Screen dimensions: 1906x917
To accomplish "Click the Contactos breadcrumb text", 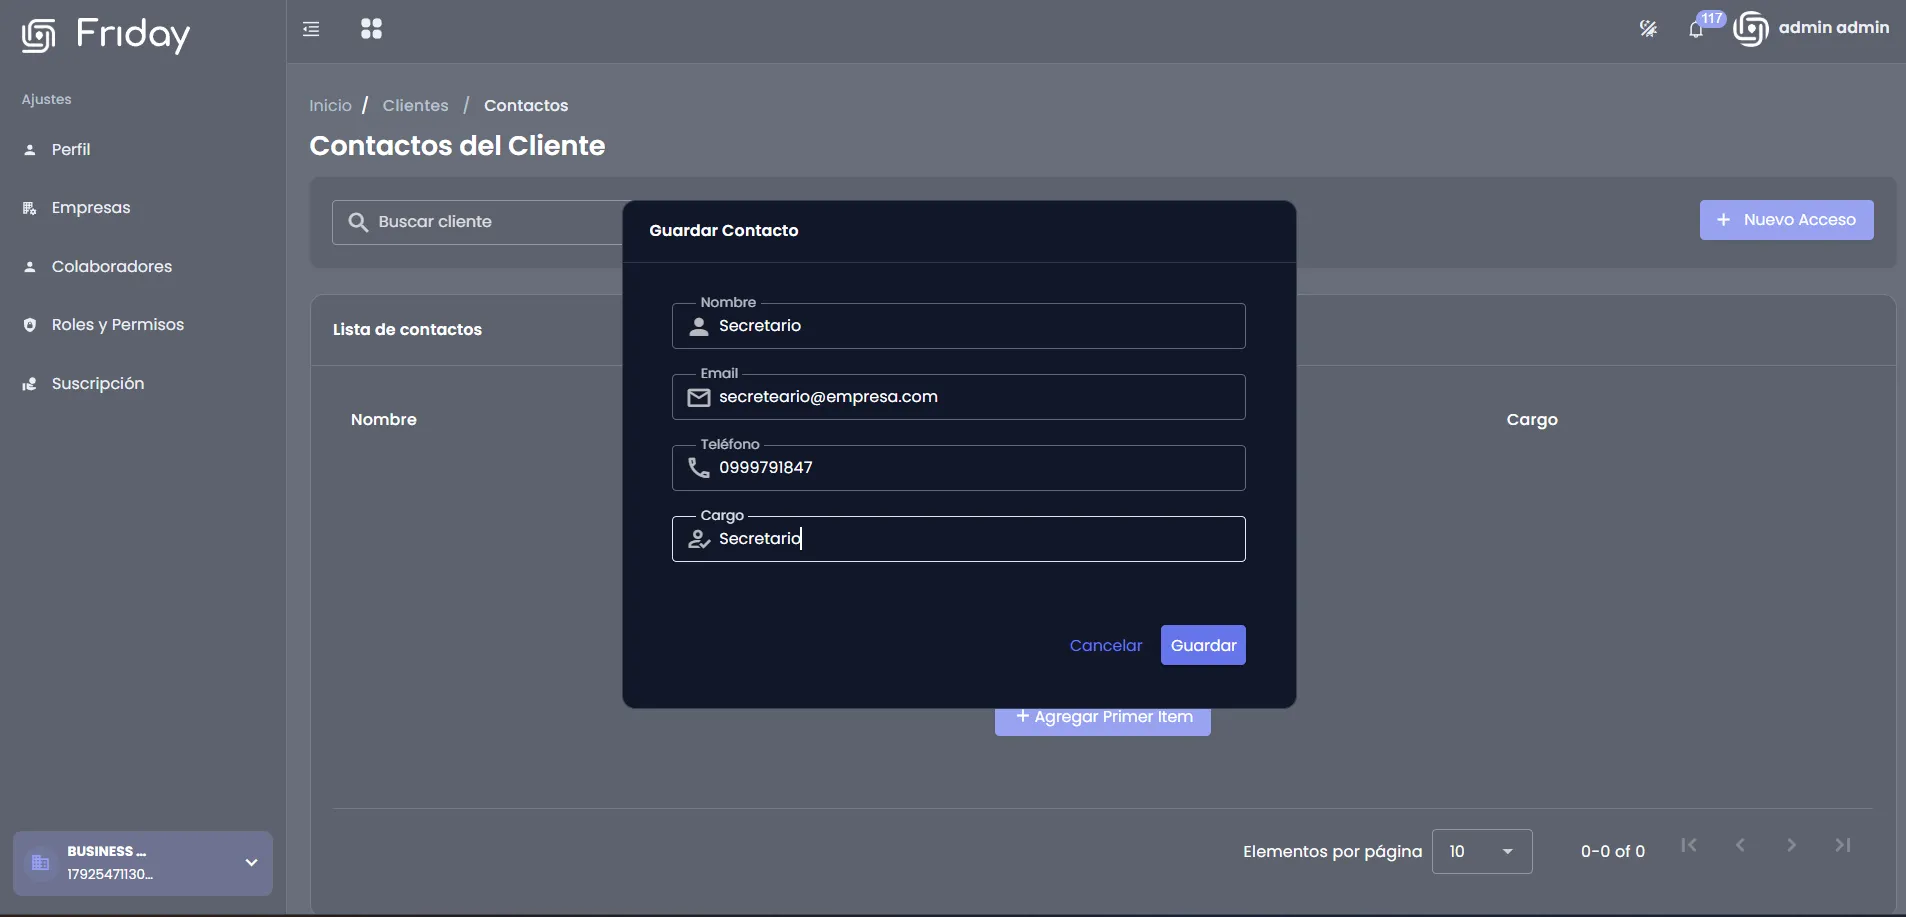I will point(526,106).
